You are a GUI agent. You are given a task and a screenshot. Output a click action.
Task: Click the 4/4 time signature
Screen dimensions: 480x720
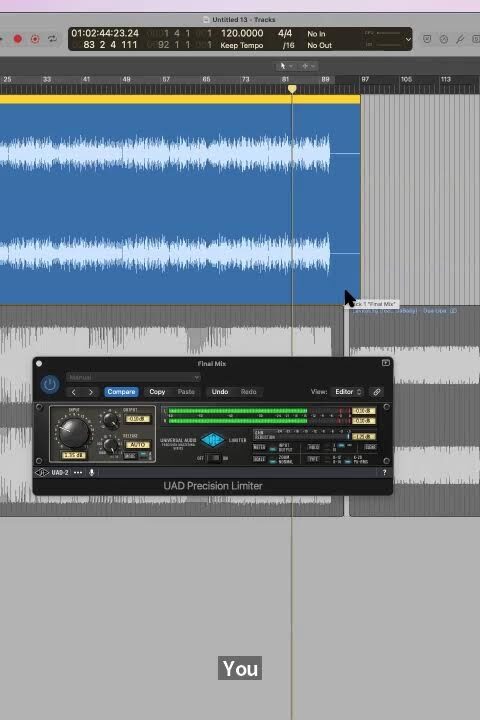[285, 34]
